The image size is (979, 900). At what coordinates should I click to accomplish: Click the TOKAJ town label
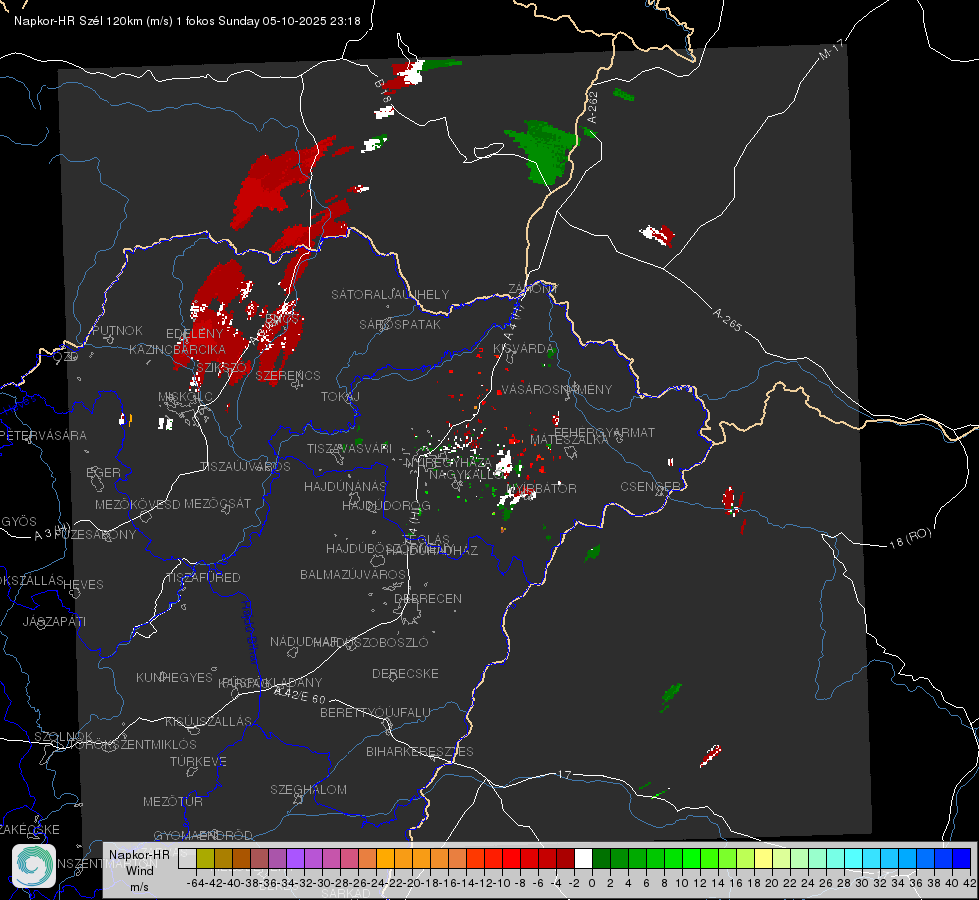click(340, 397)
